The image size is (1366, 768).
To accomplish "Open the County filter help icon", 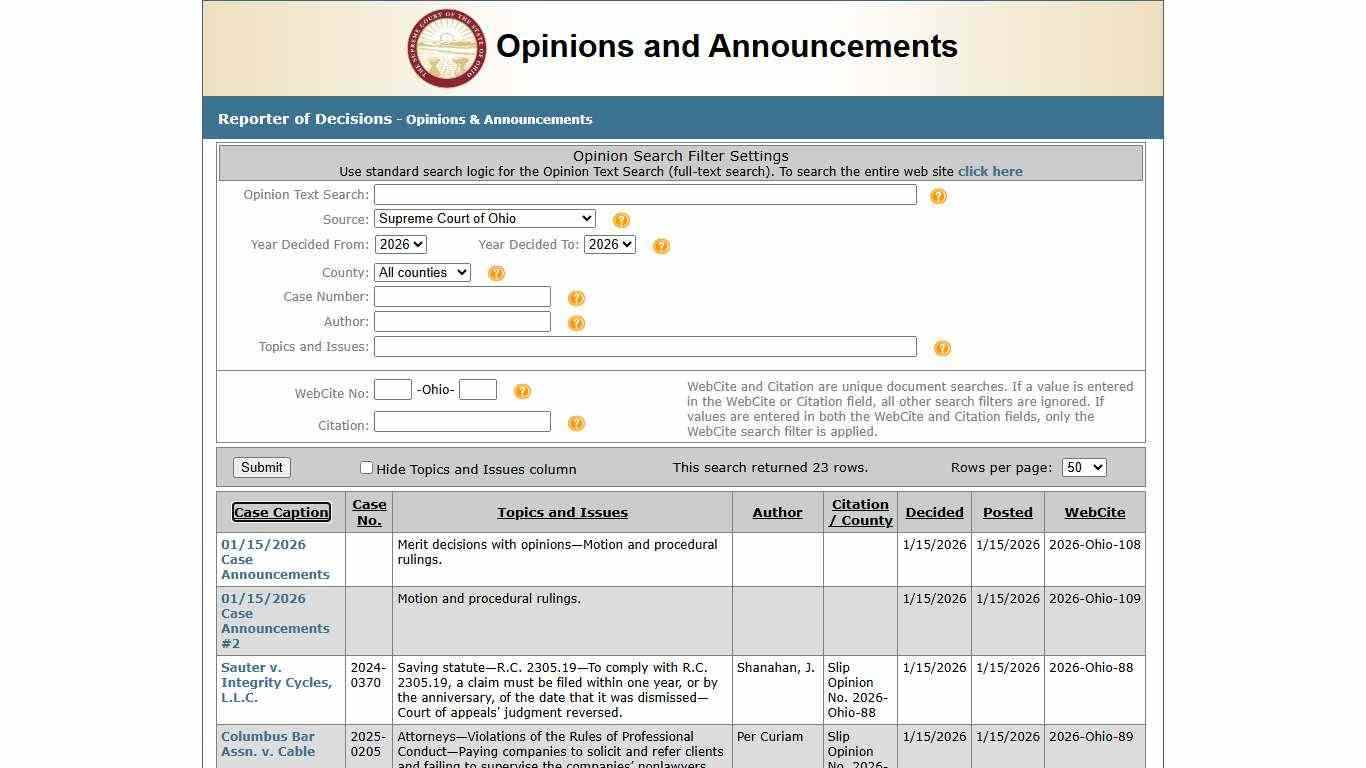I will (x=497, y=272).
